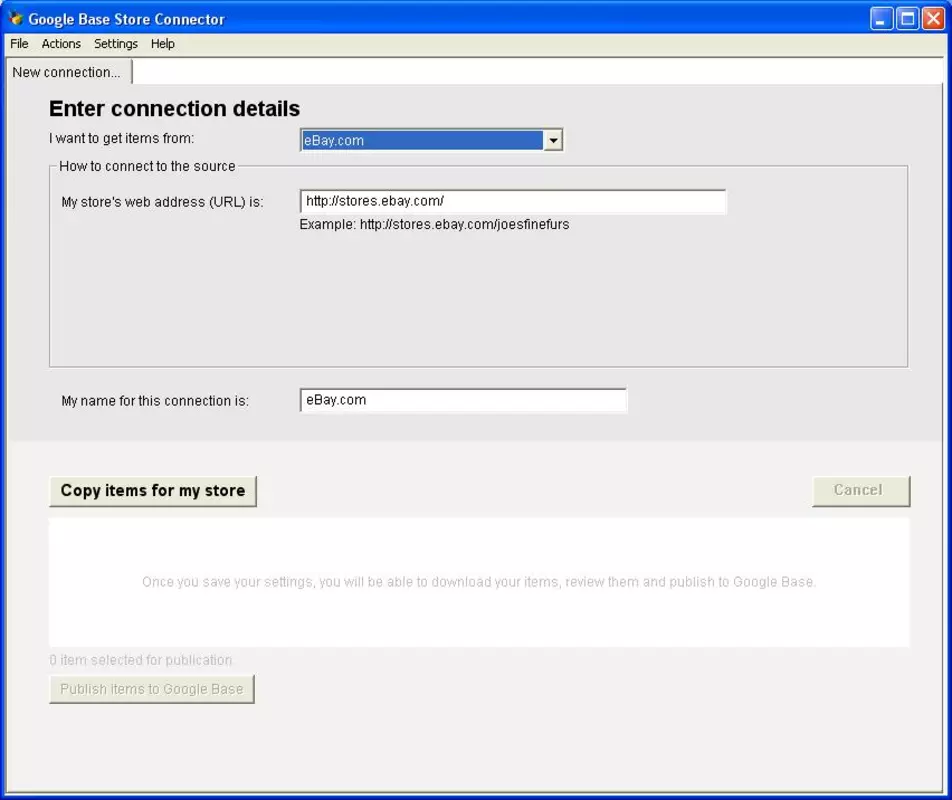Screen dimensions: 952x800
Task: Click the Cancel button
Action: (x=861, y=490)
